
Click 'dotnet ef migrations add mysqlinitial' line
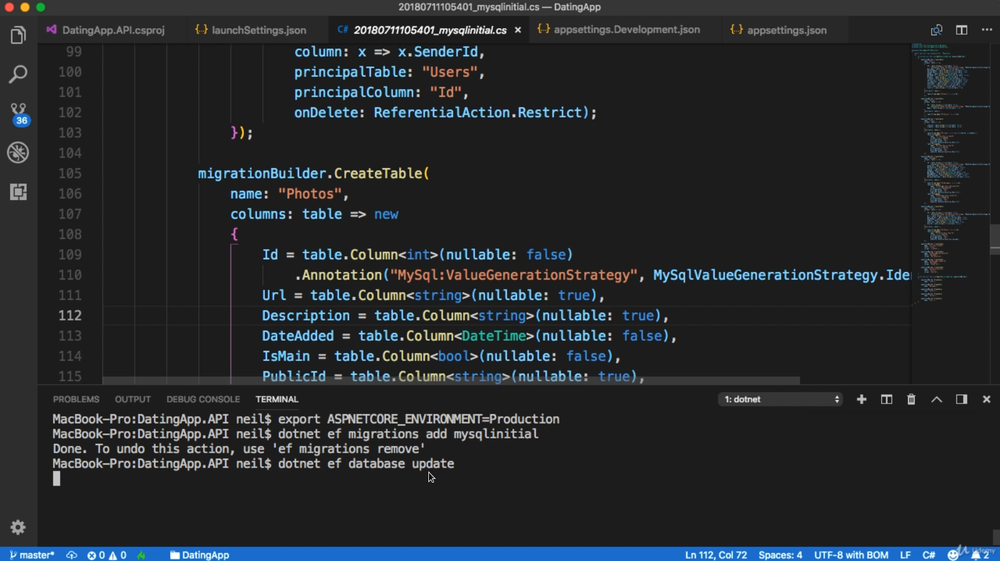pyautogui.click(x=408, y=434)
